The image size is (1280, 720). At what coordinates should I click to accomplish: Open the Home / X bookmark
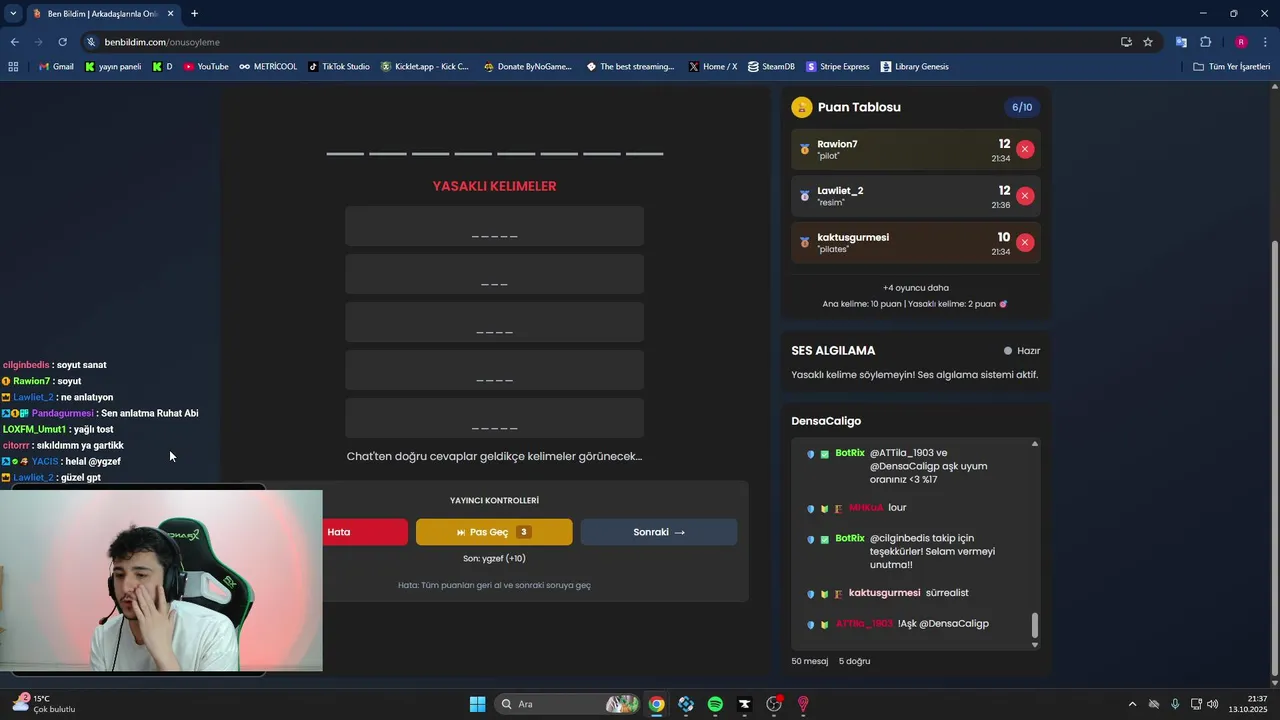(713, 66)
